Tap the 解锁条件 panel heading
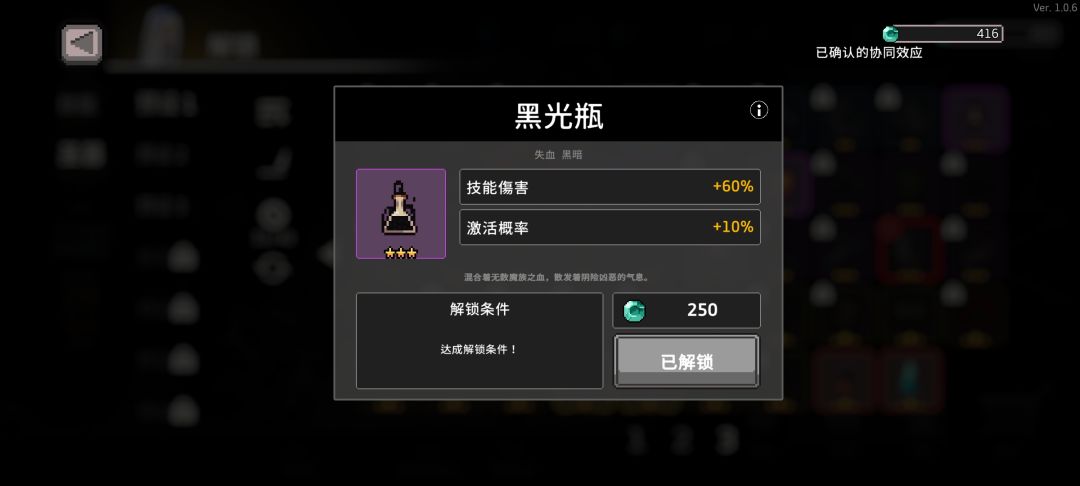 point(479,309)
